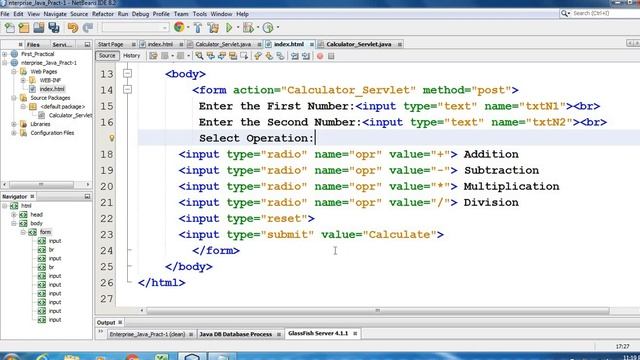Switch to the Start Page tab
640x360 pixels.
point(111,44)
